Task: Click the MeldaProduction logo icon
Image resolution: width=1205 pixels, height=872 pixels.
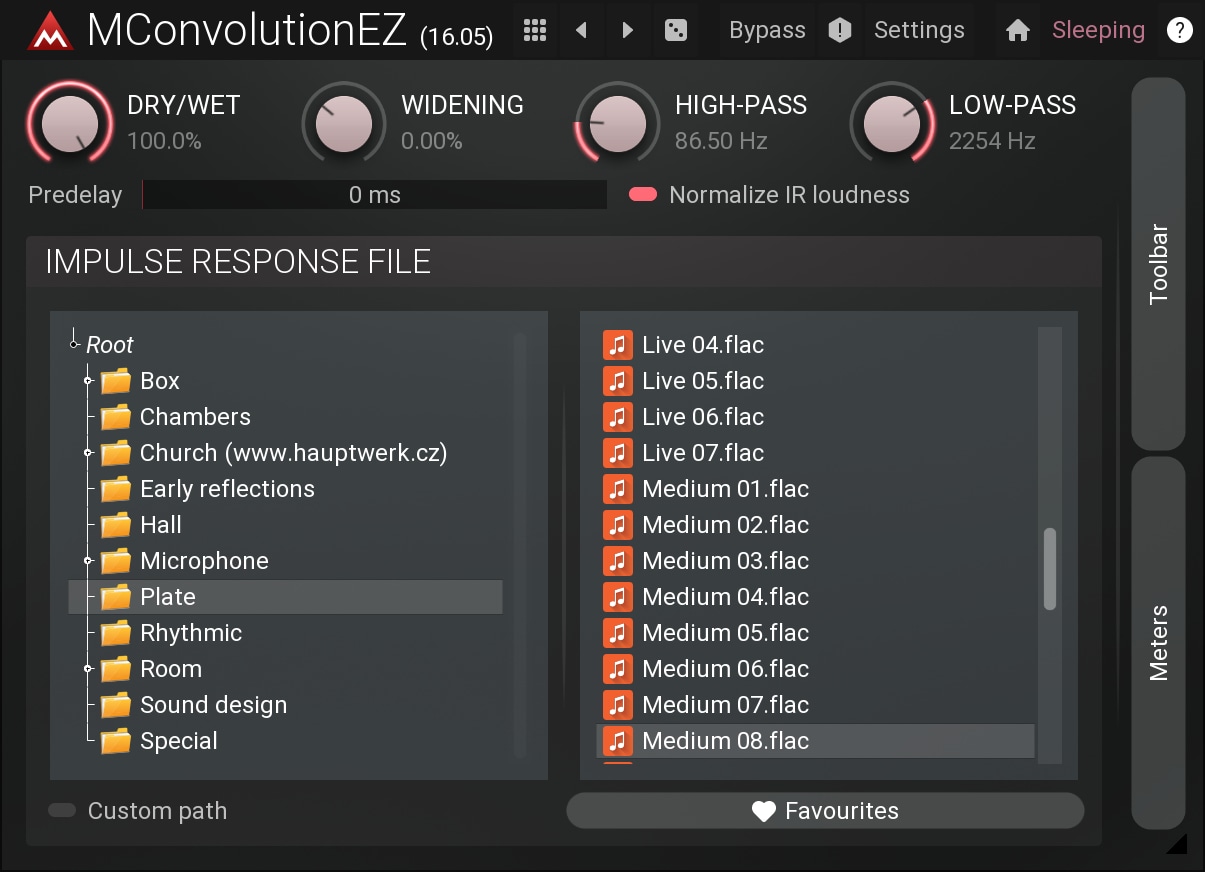Action: pos(50,30)
